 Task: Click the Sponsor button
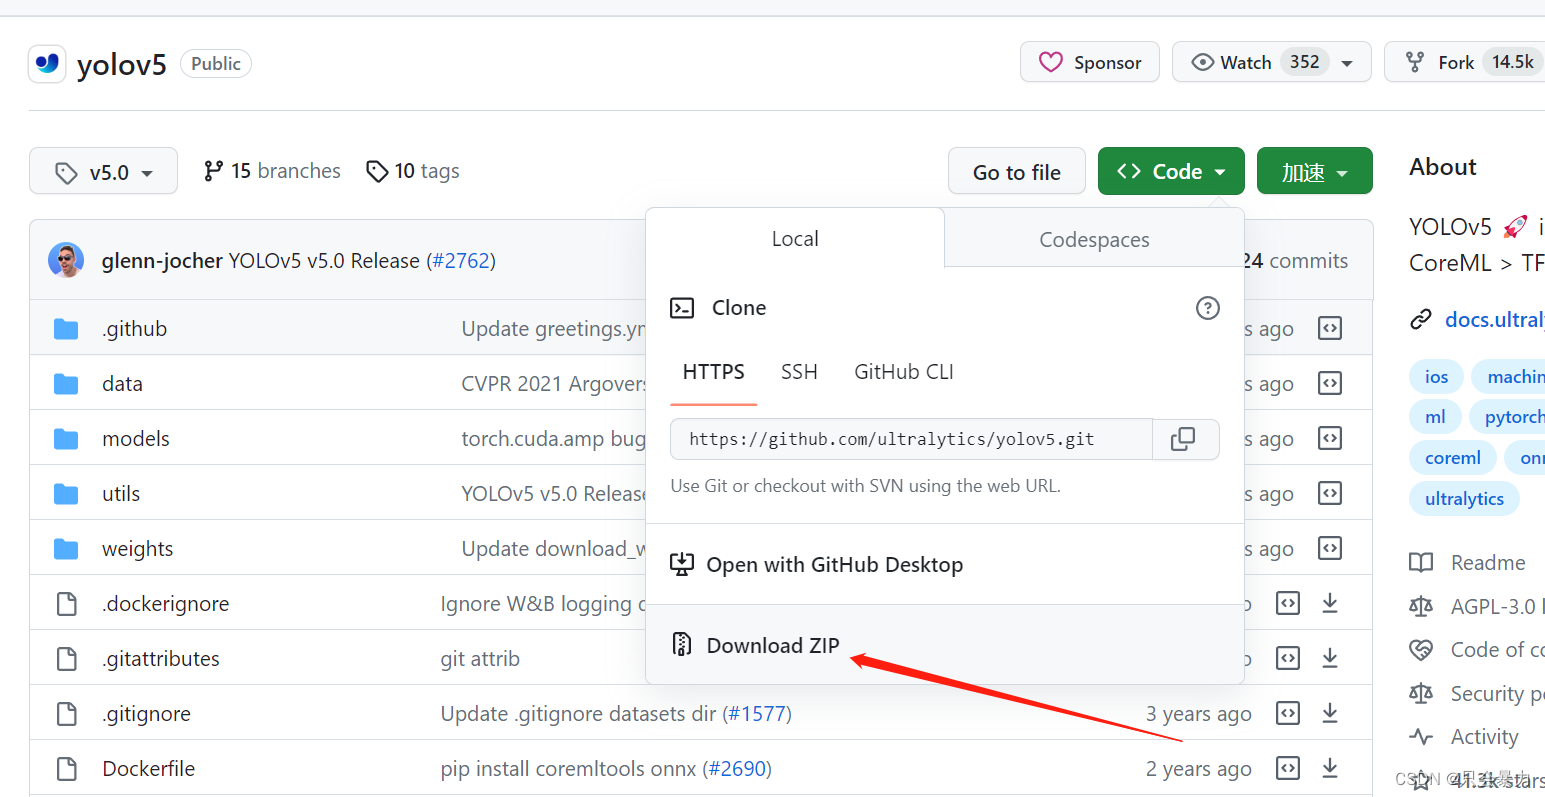1090,62
